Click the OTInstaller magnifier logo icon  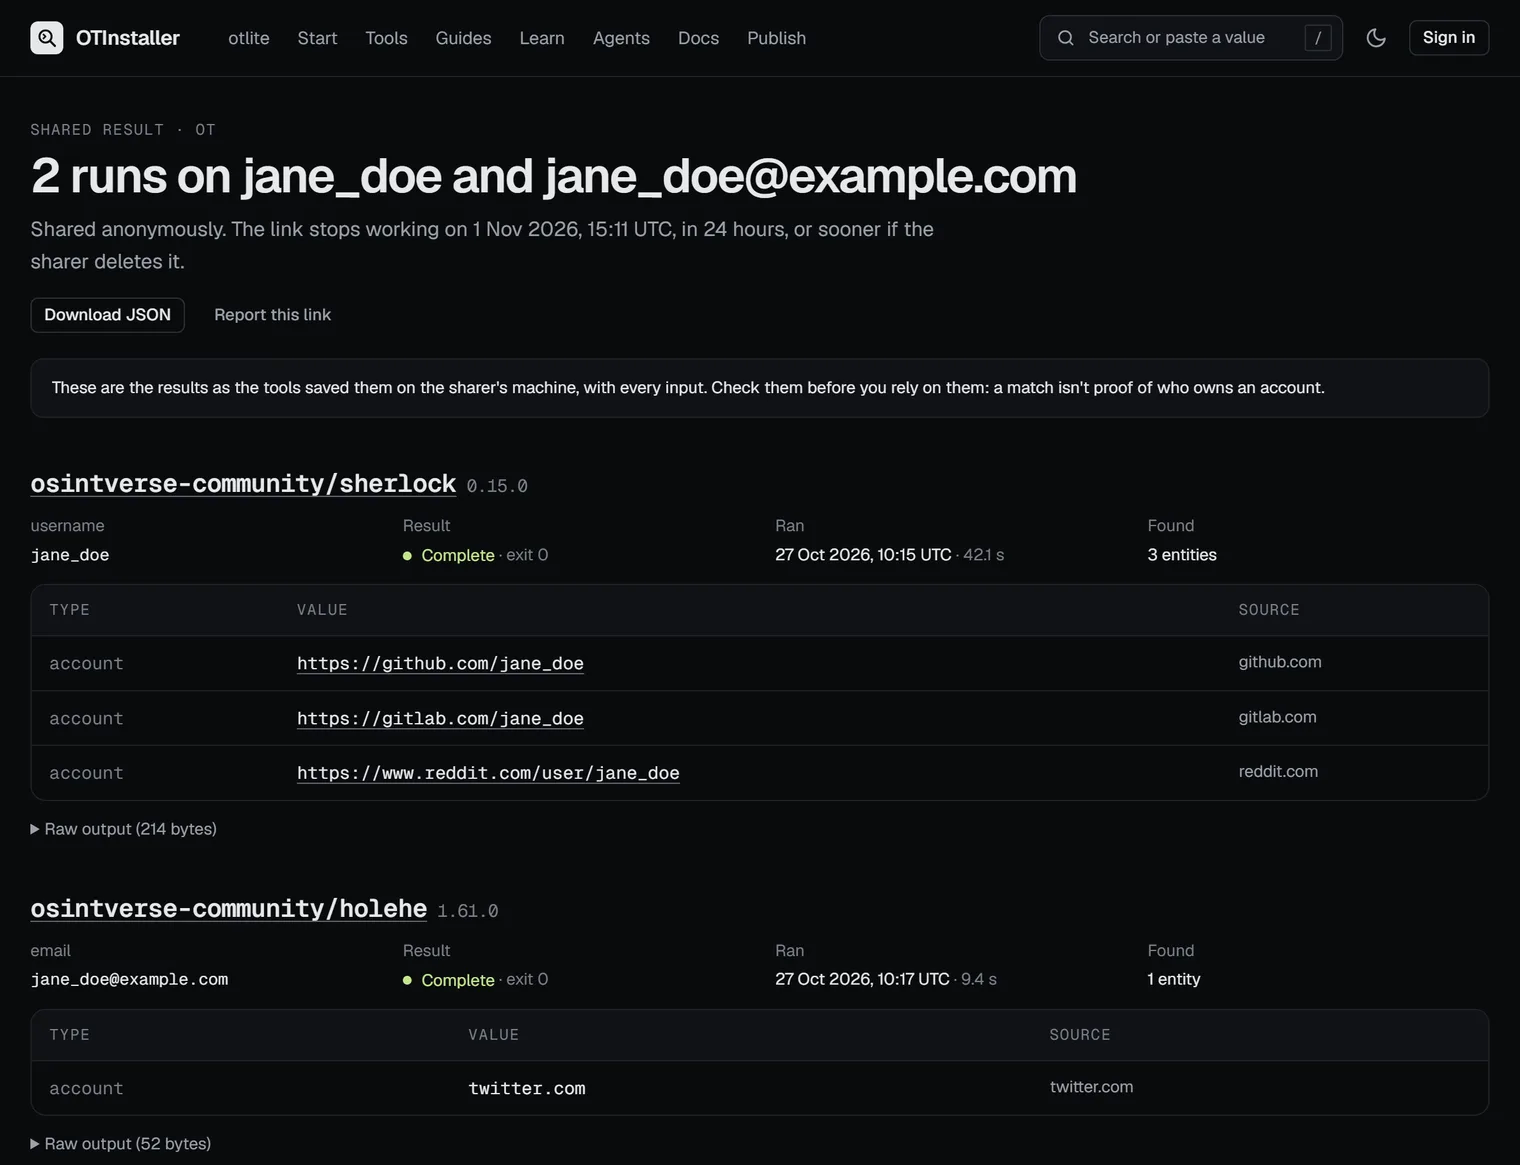point(47,38)
